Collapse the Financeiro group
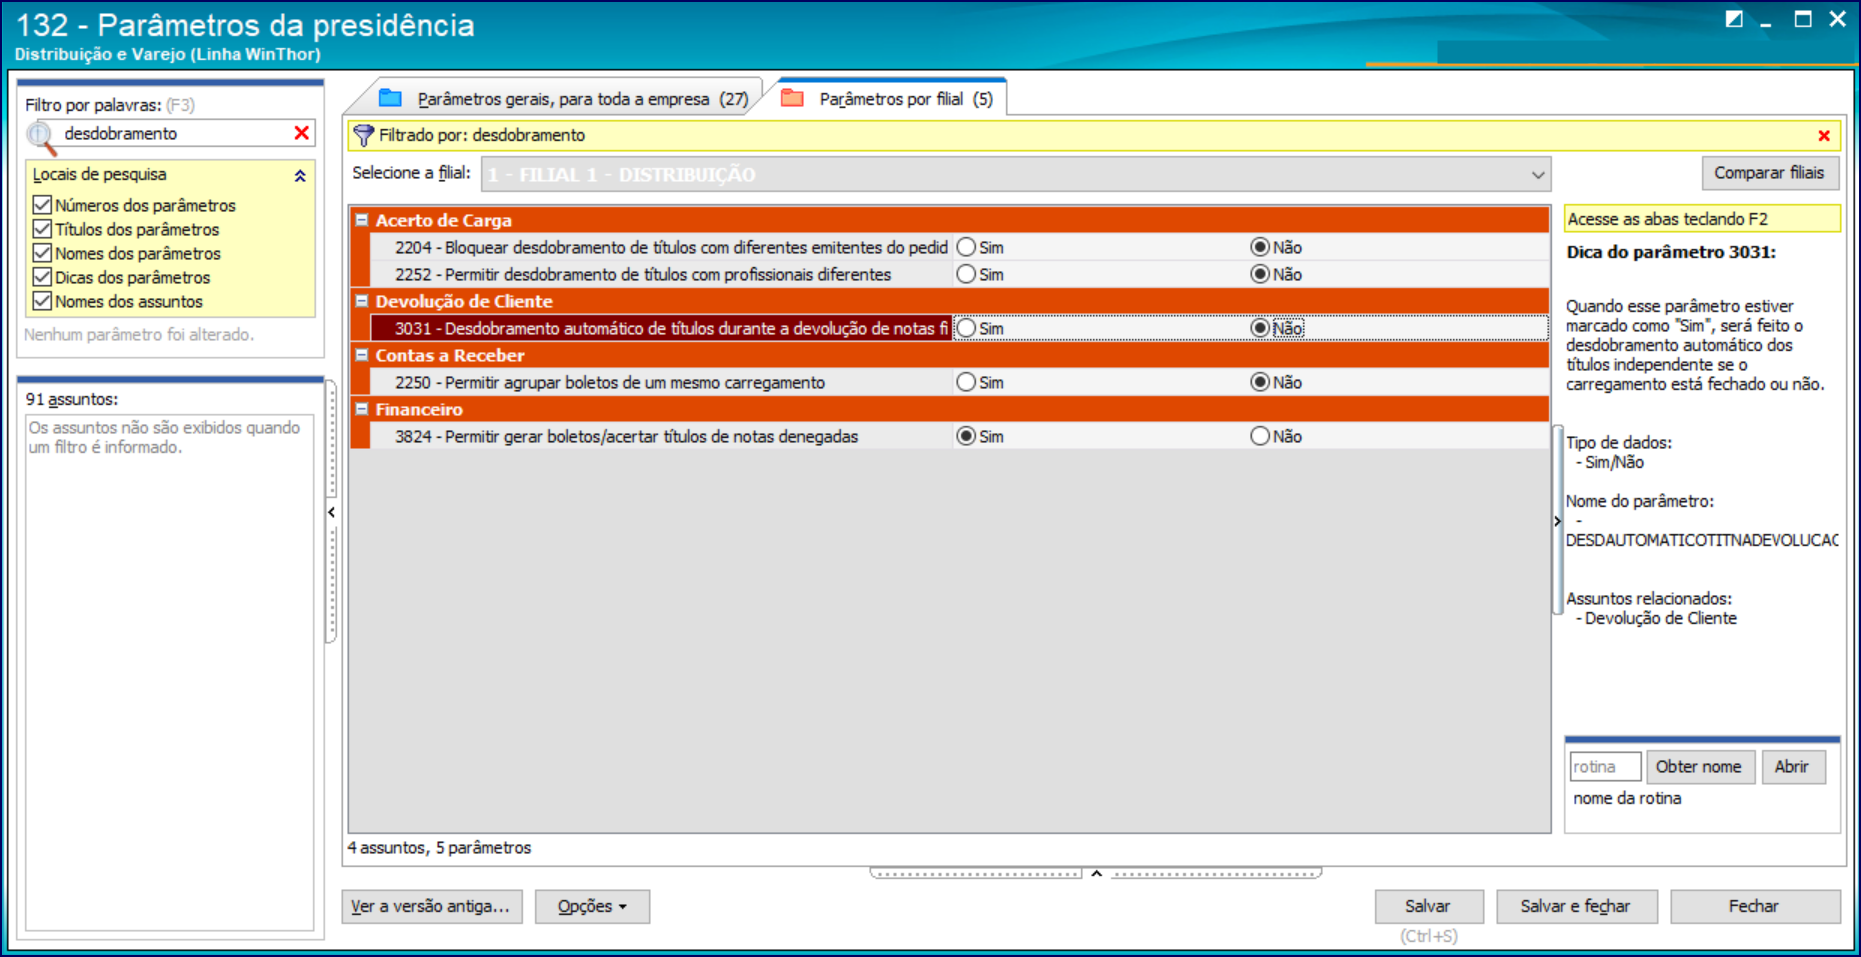The height and width of the screenshot is (957, 1861). coord(362,409)
